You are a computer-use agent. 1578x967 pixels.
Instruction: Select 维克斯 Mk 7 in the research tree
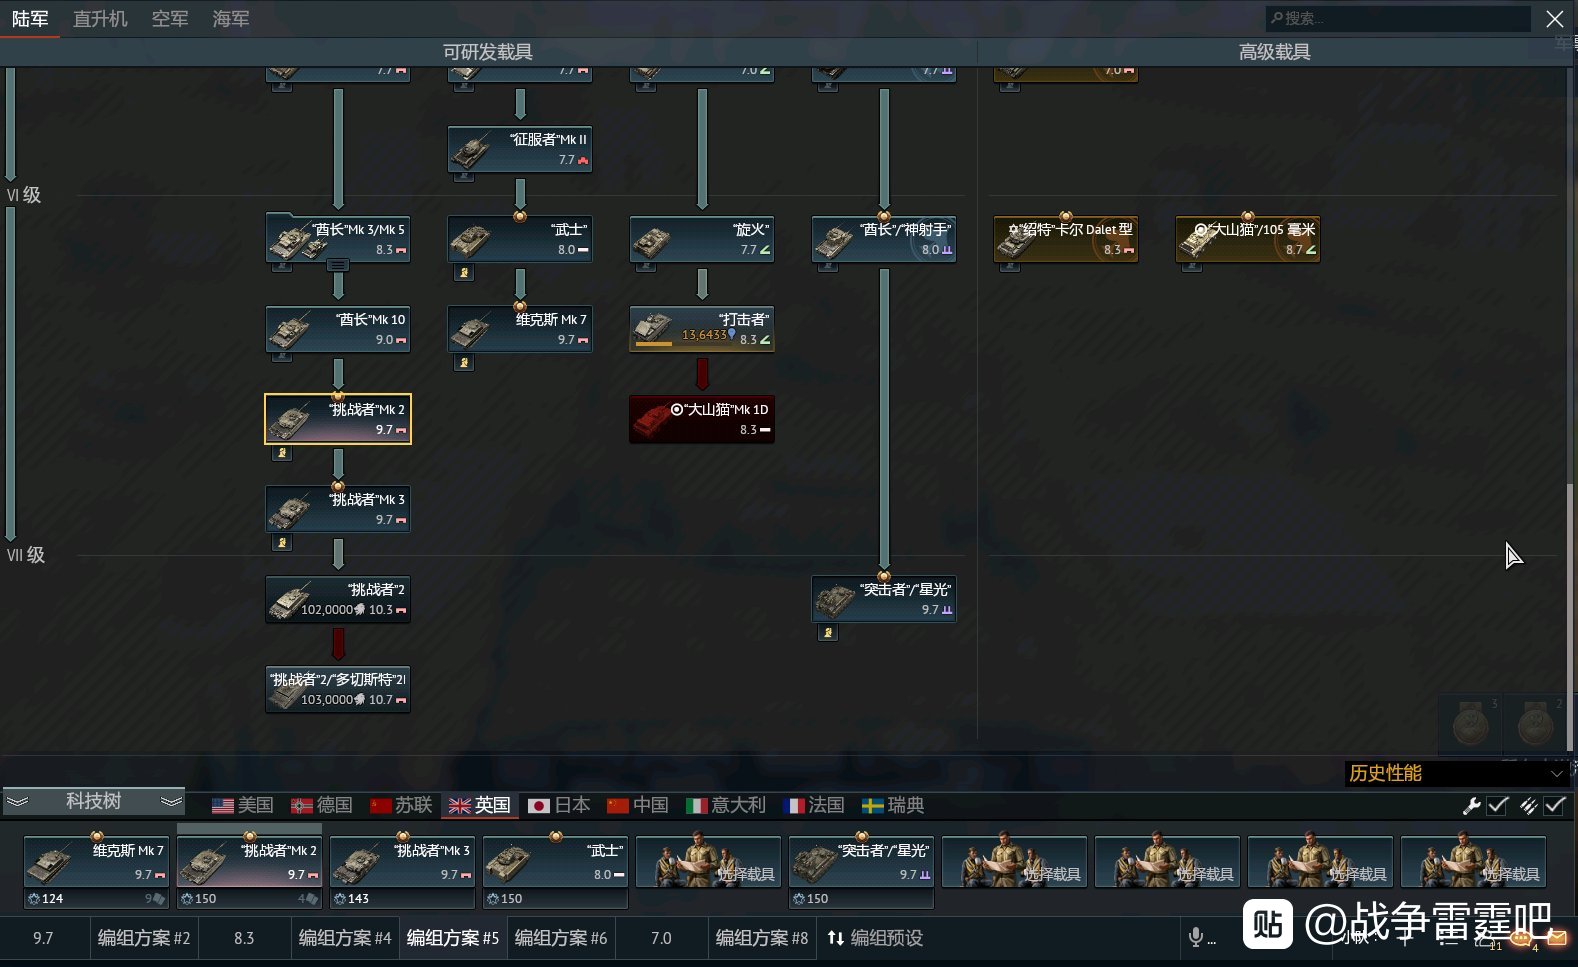click(520, 329)
